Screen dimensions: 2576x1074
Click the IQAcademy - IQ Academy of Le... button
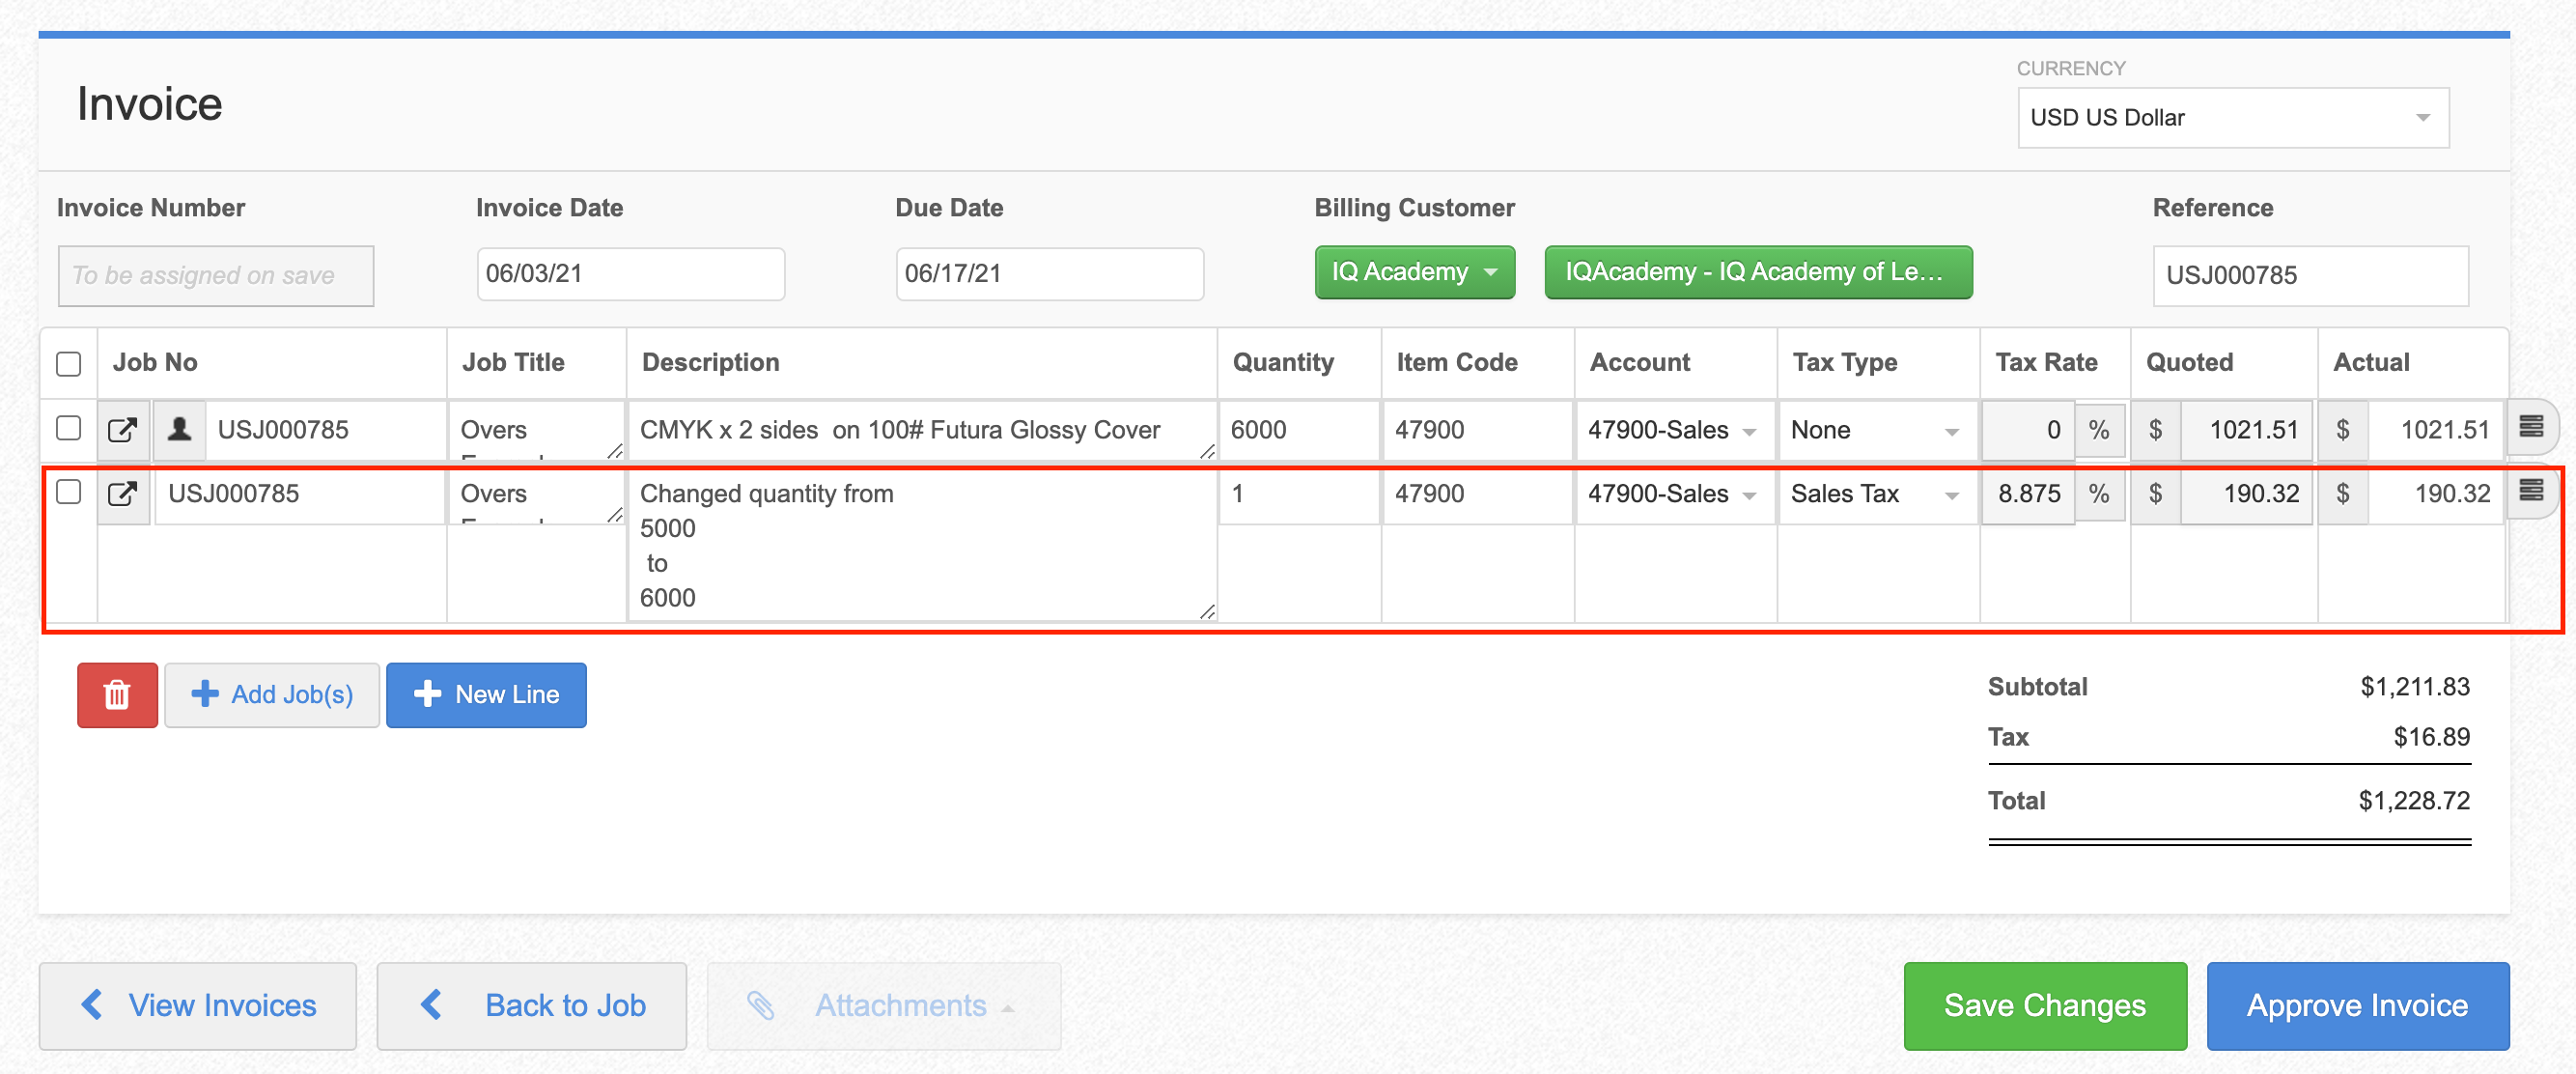pyautogui.click(x=1757, y=272)
